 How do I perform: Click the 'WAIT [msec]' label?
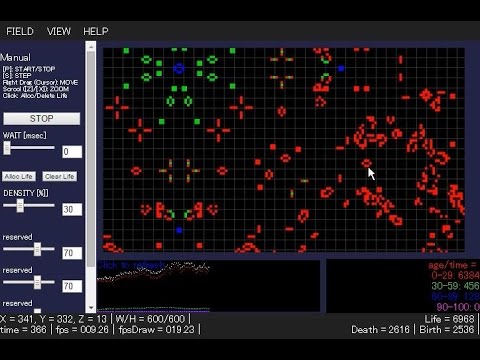pyautogui.click(x=25, y=135)
